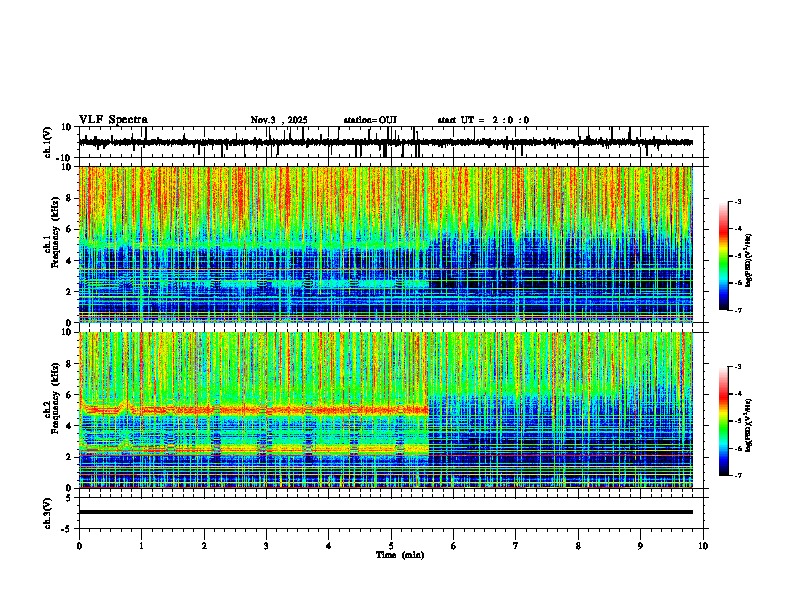792x612 pixels.
Task: Click the color scale bar beside ch.2 spectrogram
Action: pyautogui.click(x=724, y=421)
